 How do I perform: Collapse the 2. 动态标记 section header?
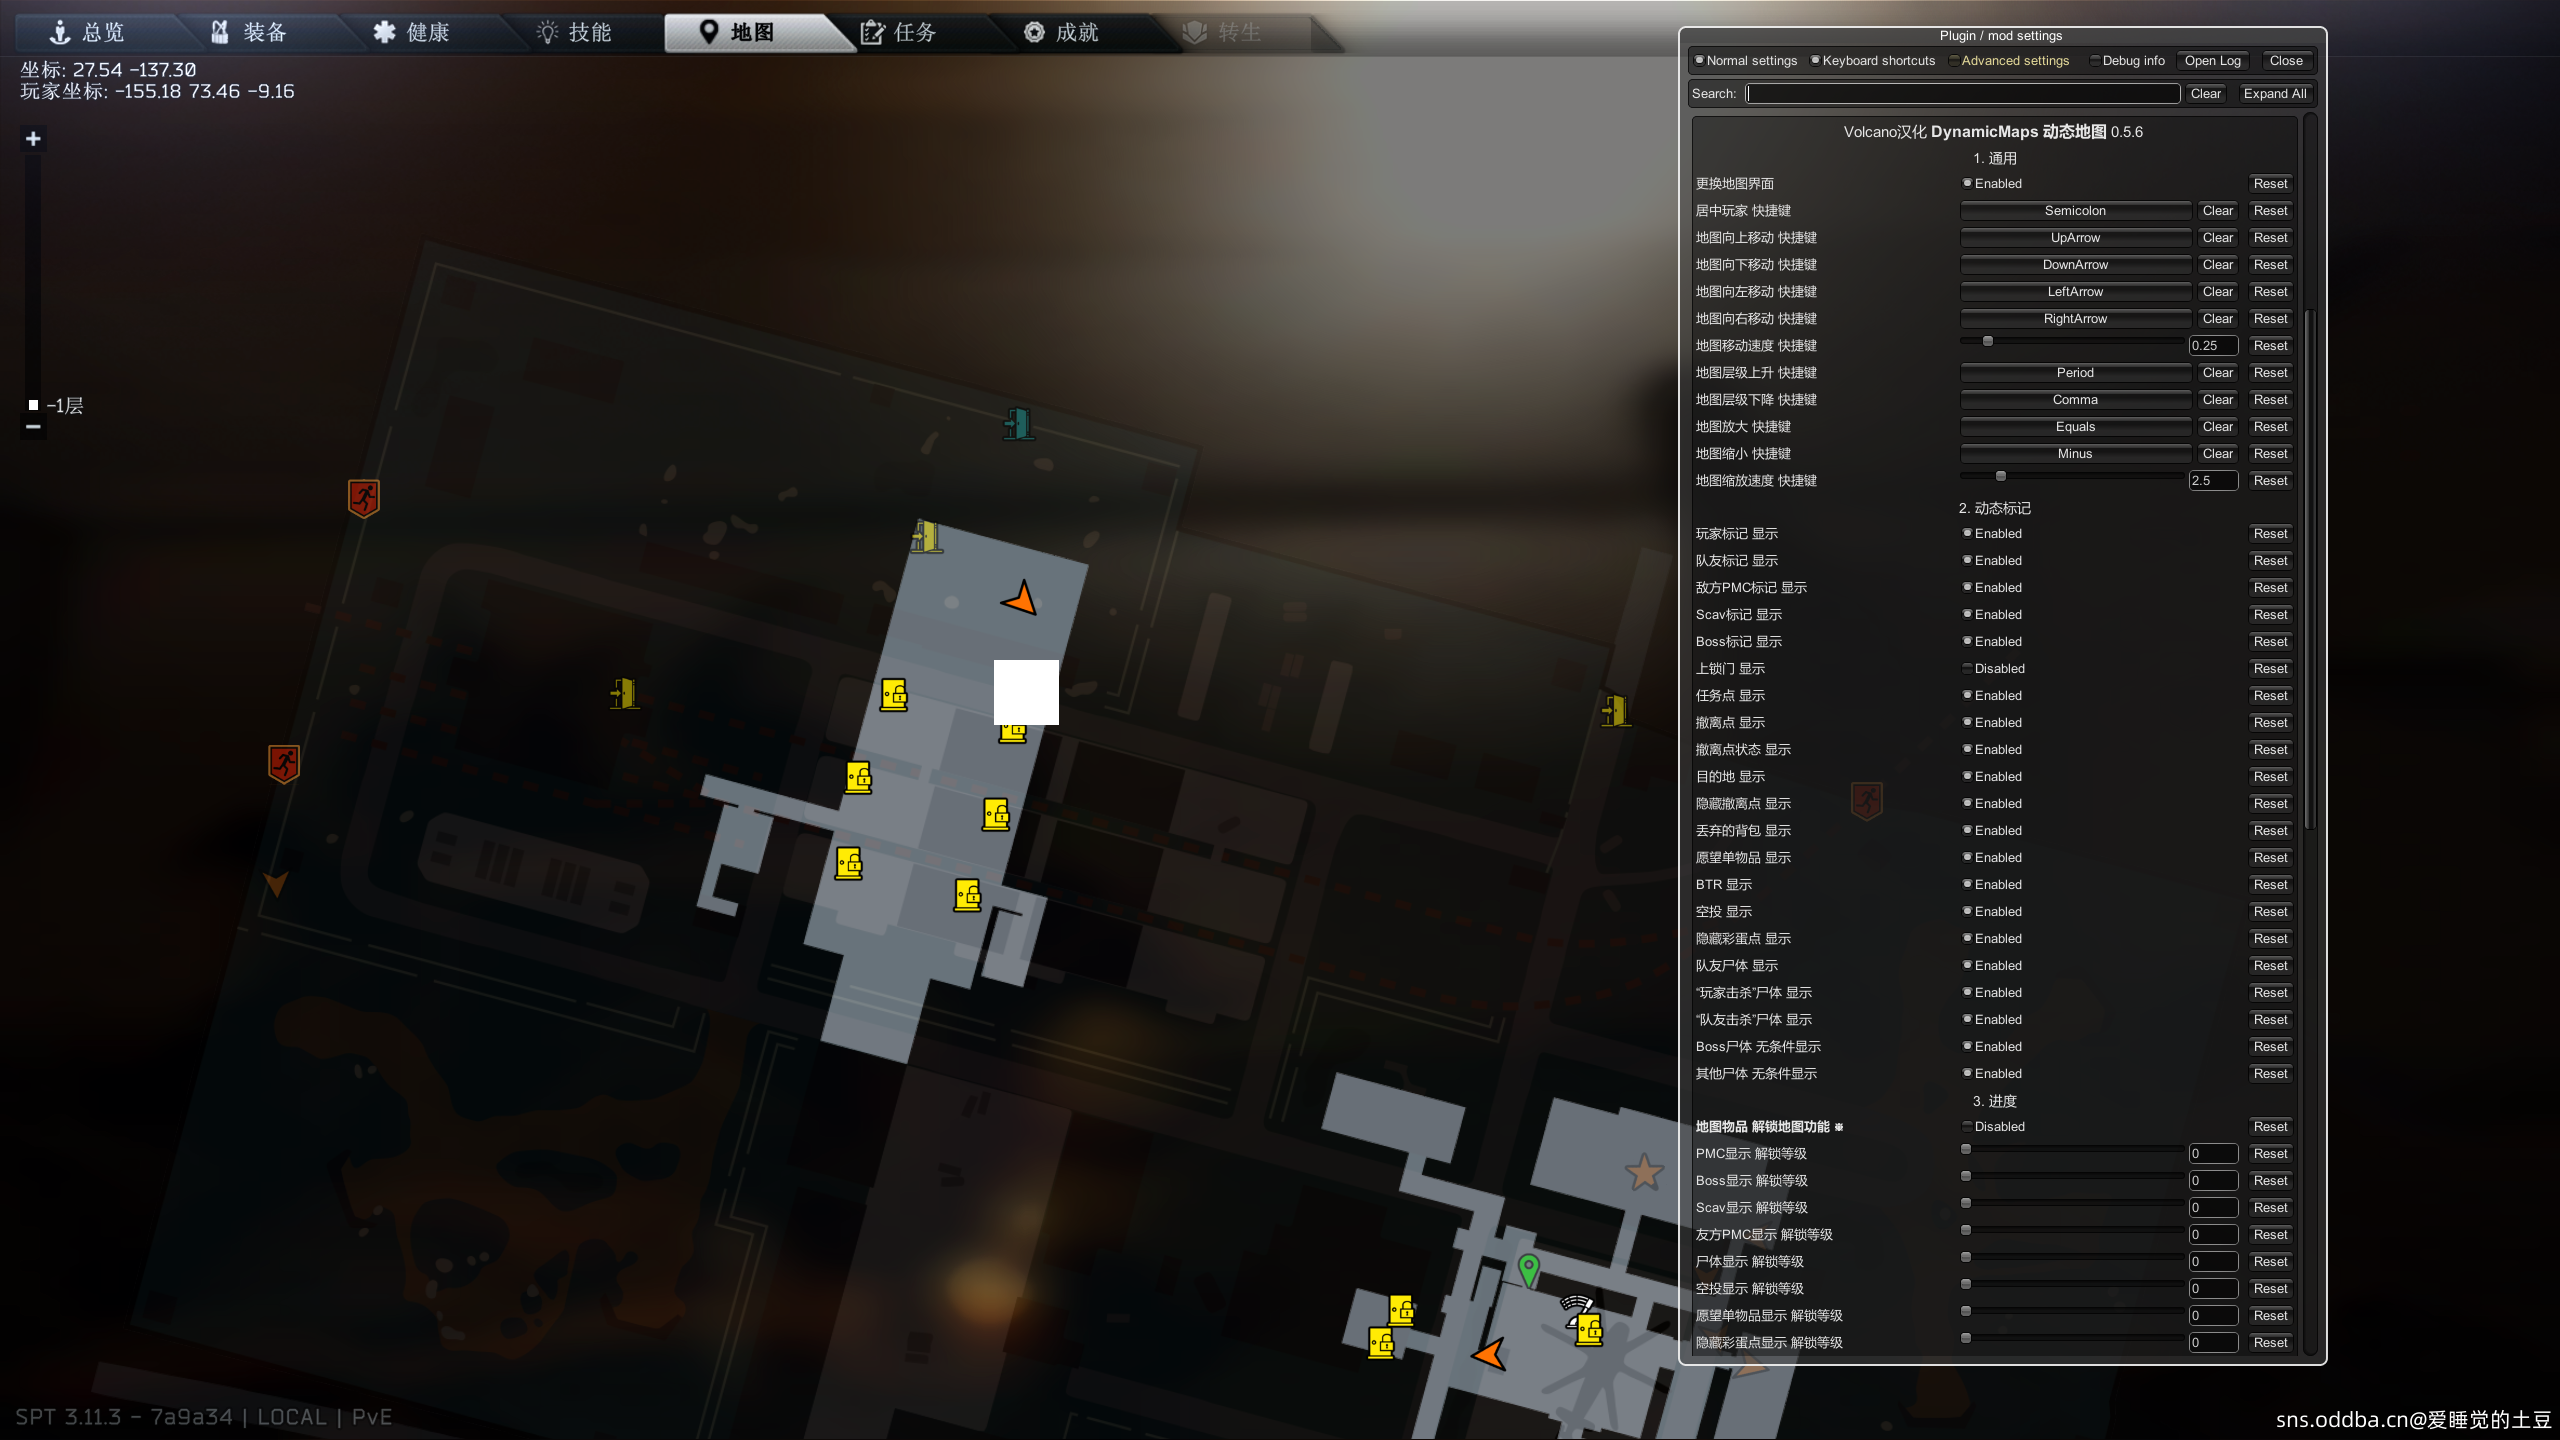click(x=1994, y=508)
